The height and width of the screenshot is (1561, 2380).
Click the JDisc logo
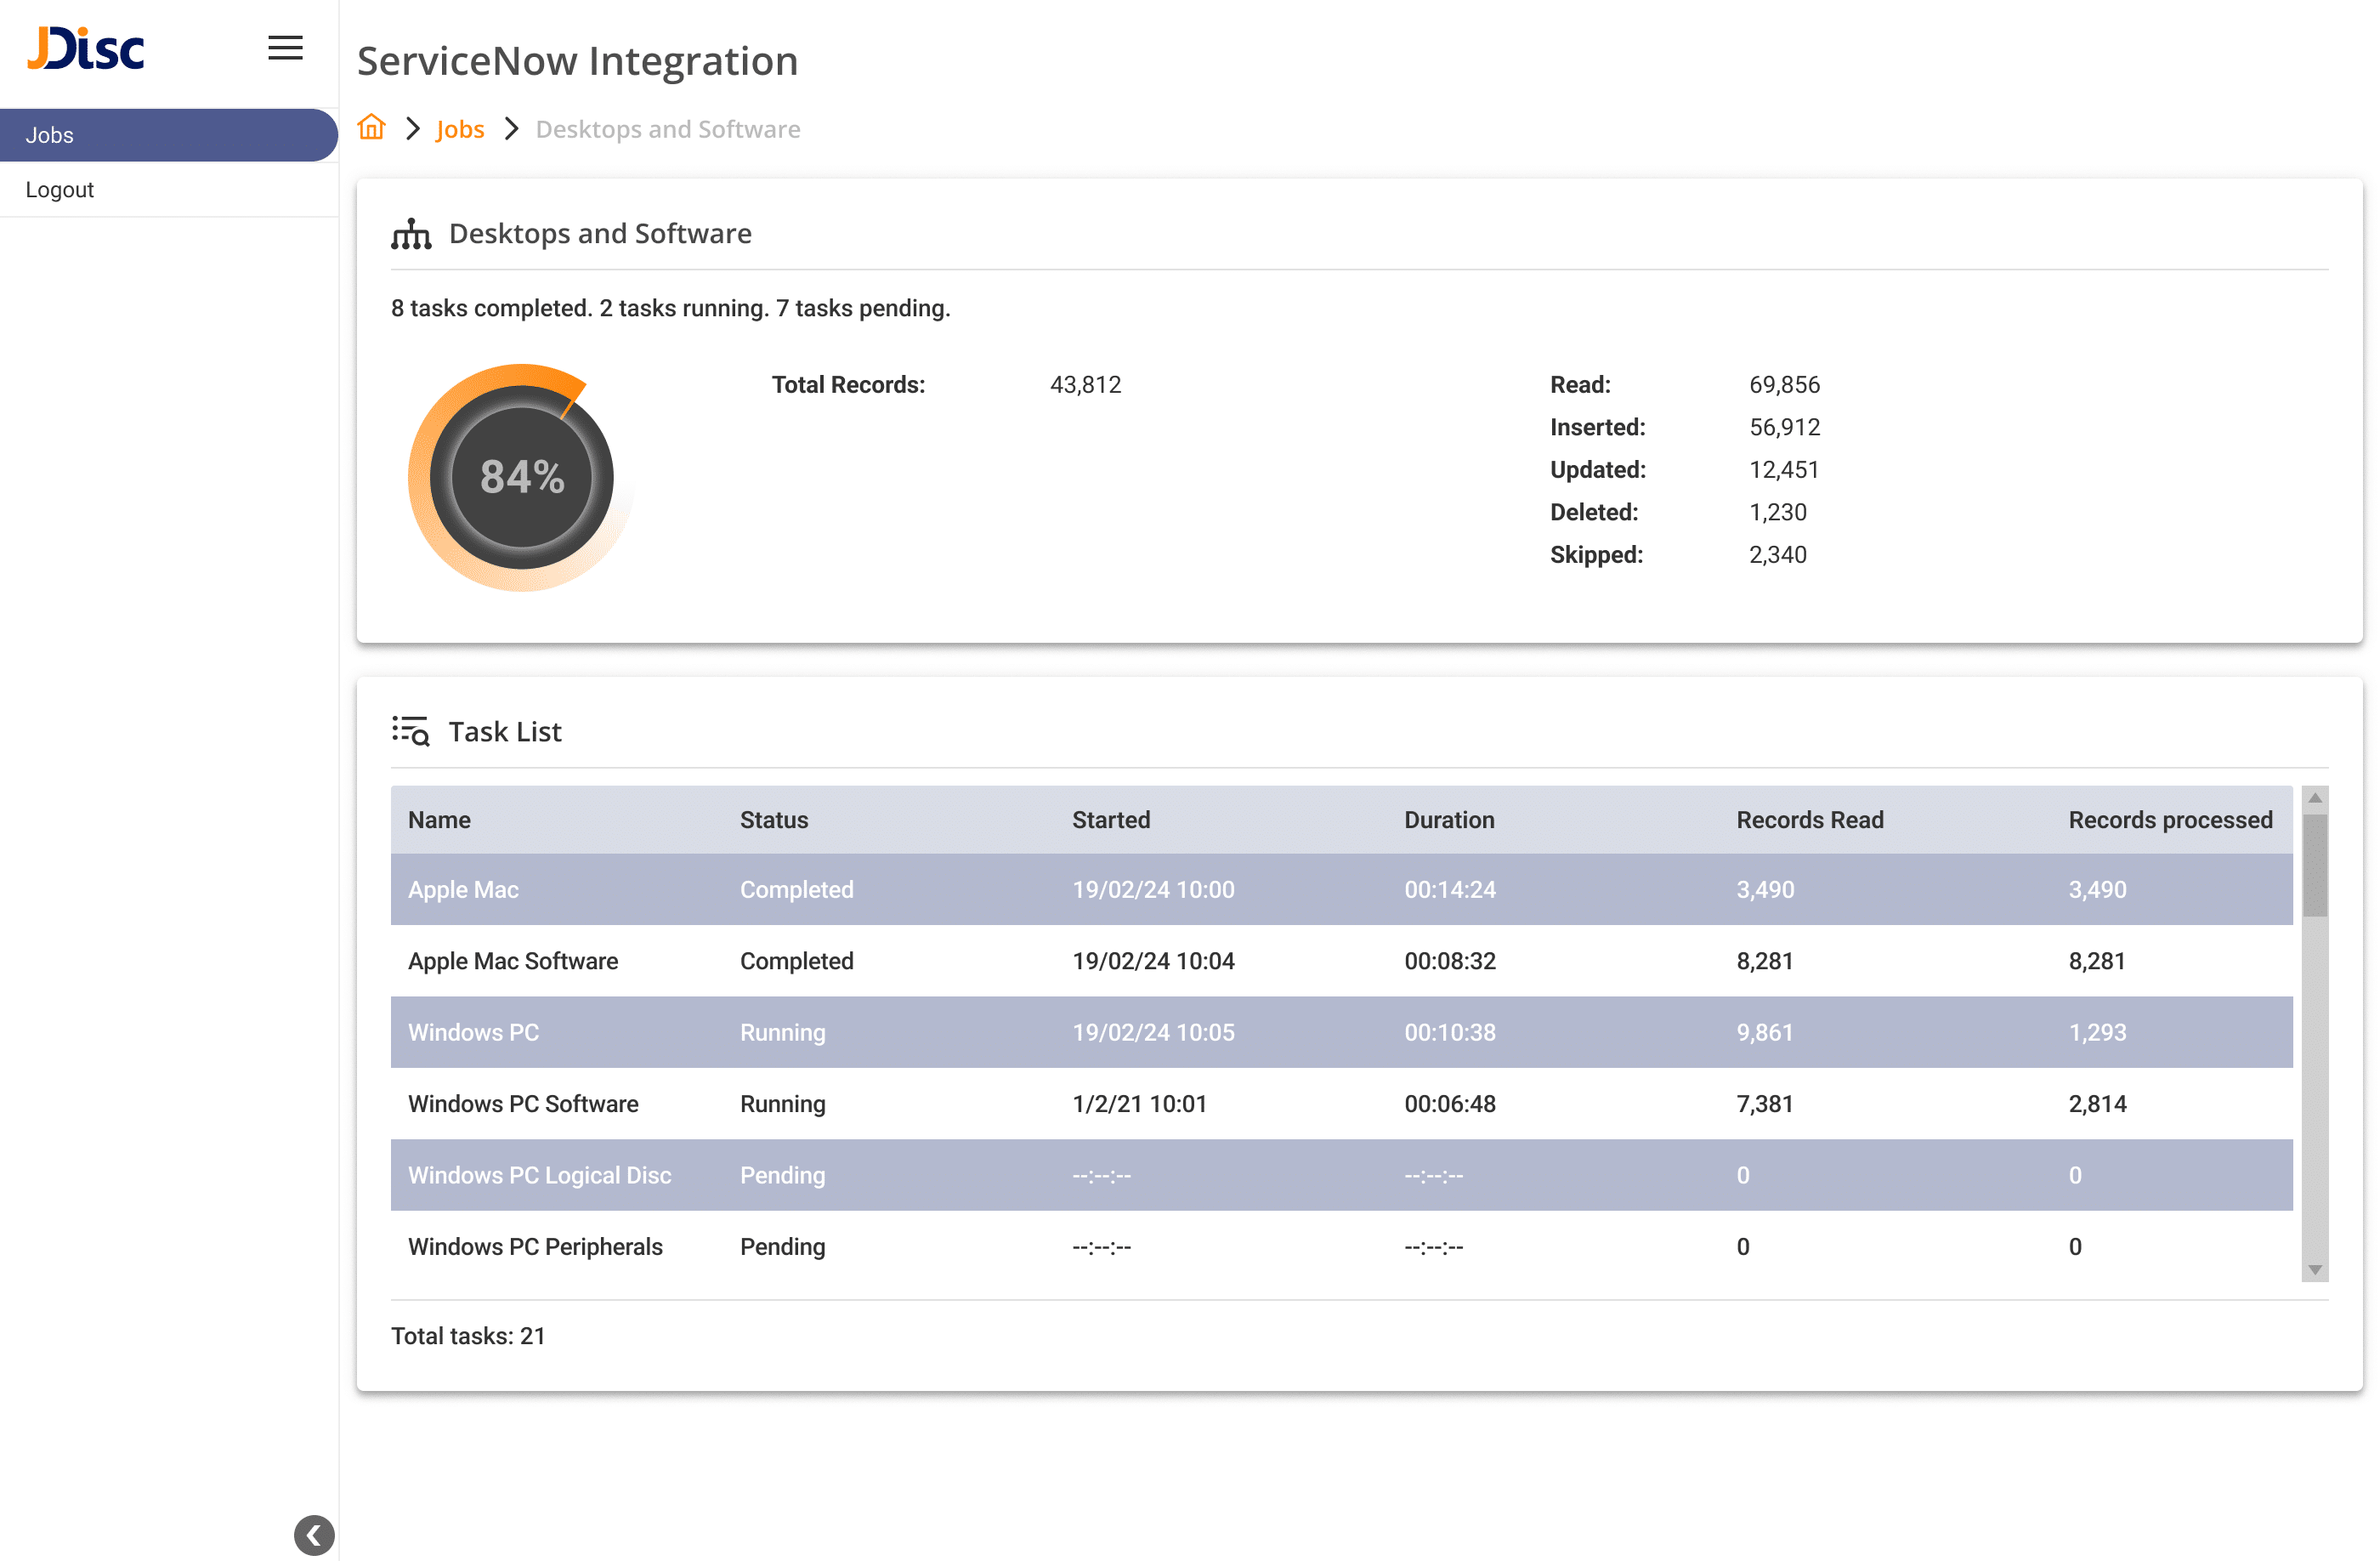tap(86, 48)
